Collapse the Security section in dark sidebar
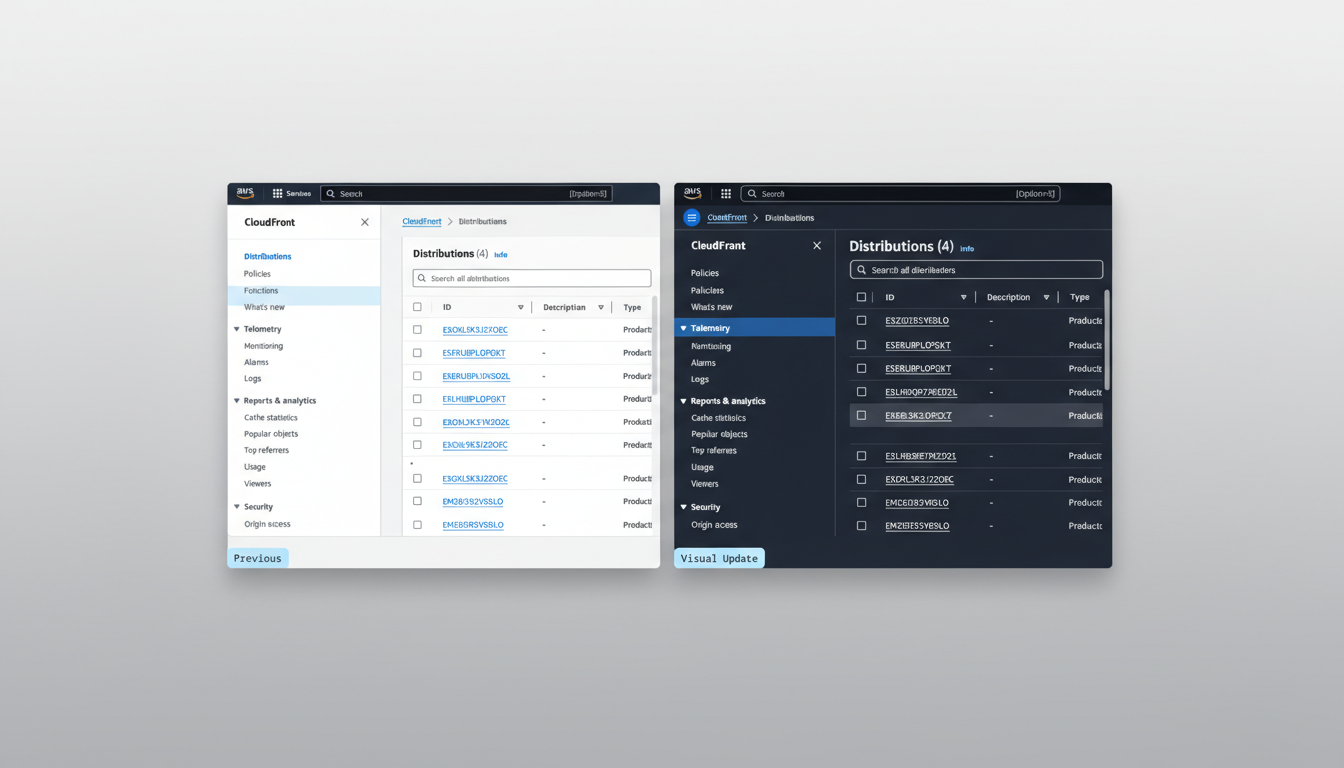This screenshot has height=768, width=1344. coord(683,507)
